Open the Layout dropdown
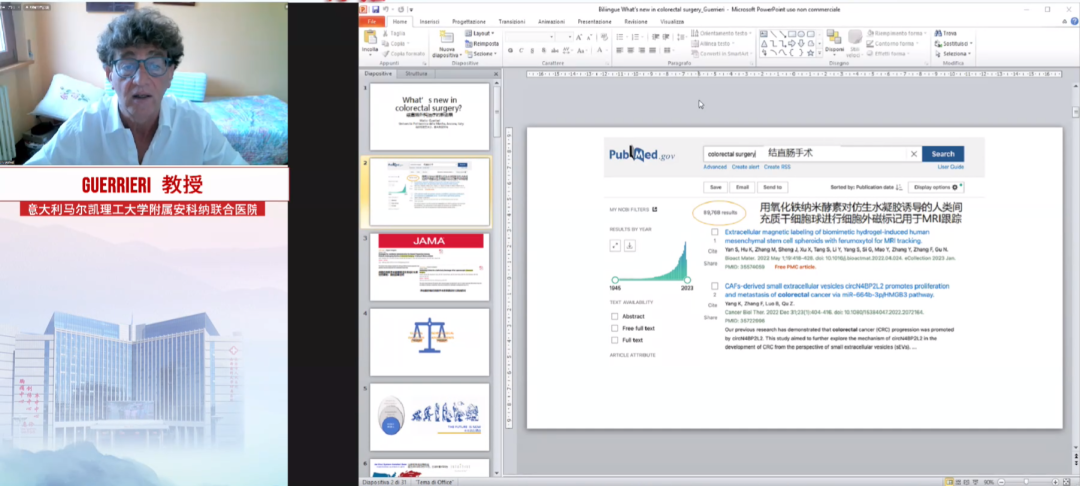The width and height of the screenshot is (1080, 486). tap(479, 33)
